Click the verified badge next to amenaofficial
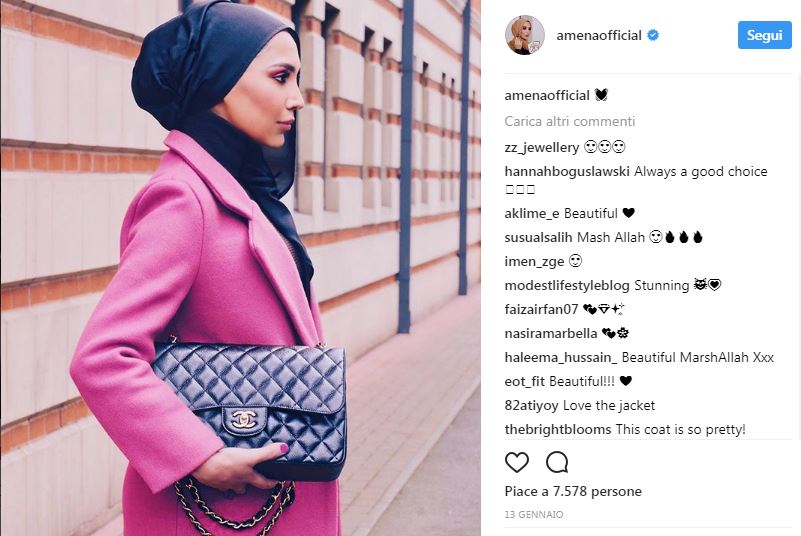 [x=653, y=35]
